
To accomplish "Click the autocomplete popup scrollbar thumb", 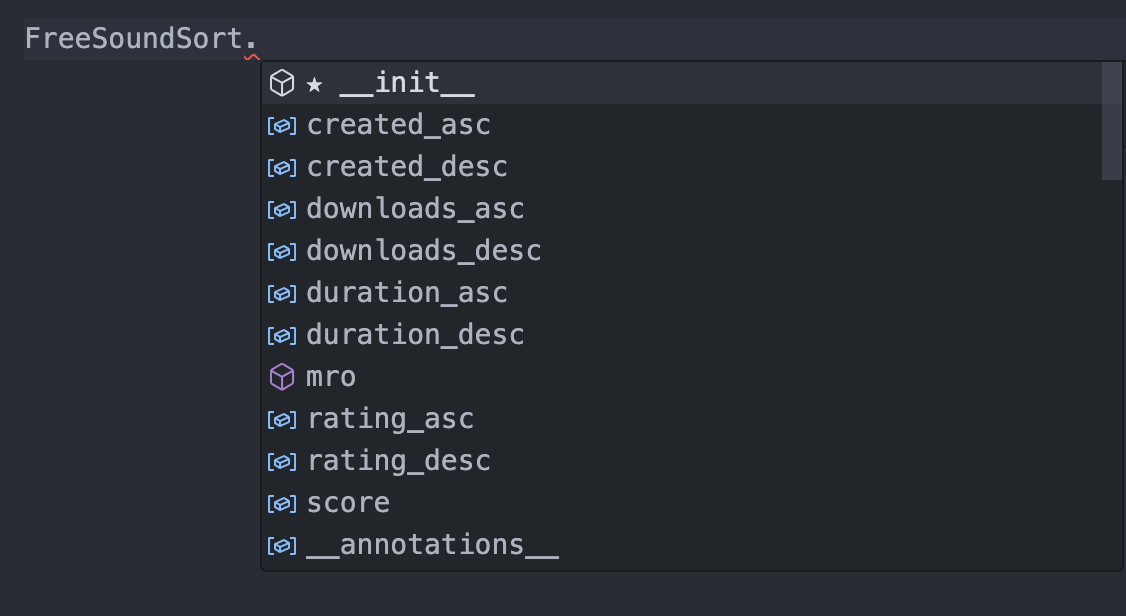I will pyautogui.click(x=1111, y=121).
